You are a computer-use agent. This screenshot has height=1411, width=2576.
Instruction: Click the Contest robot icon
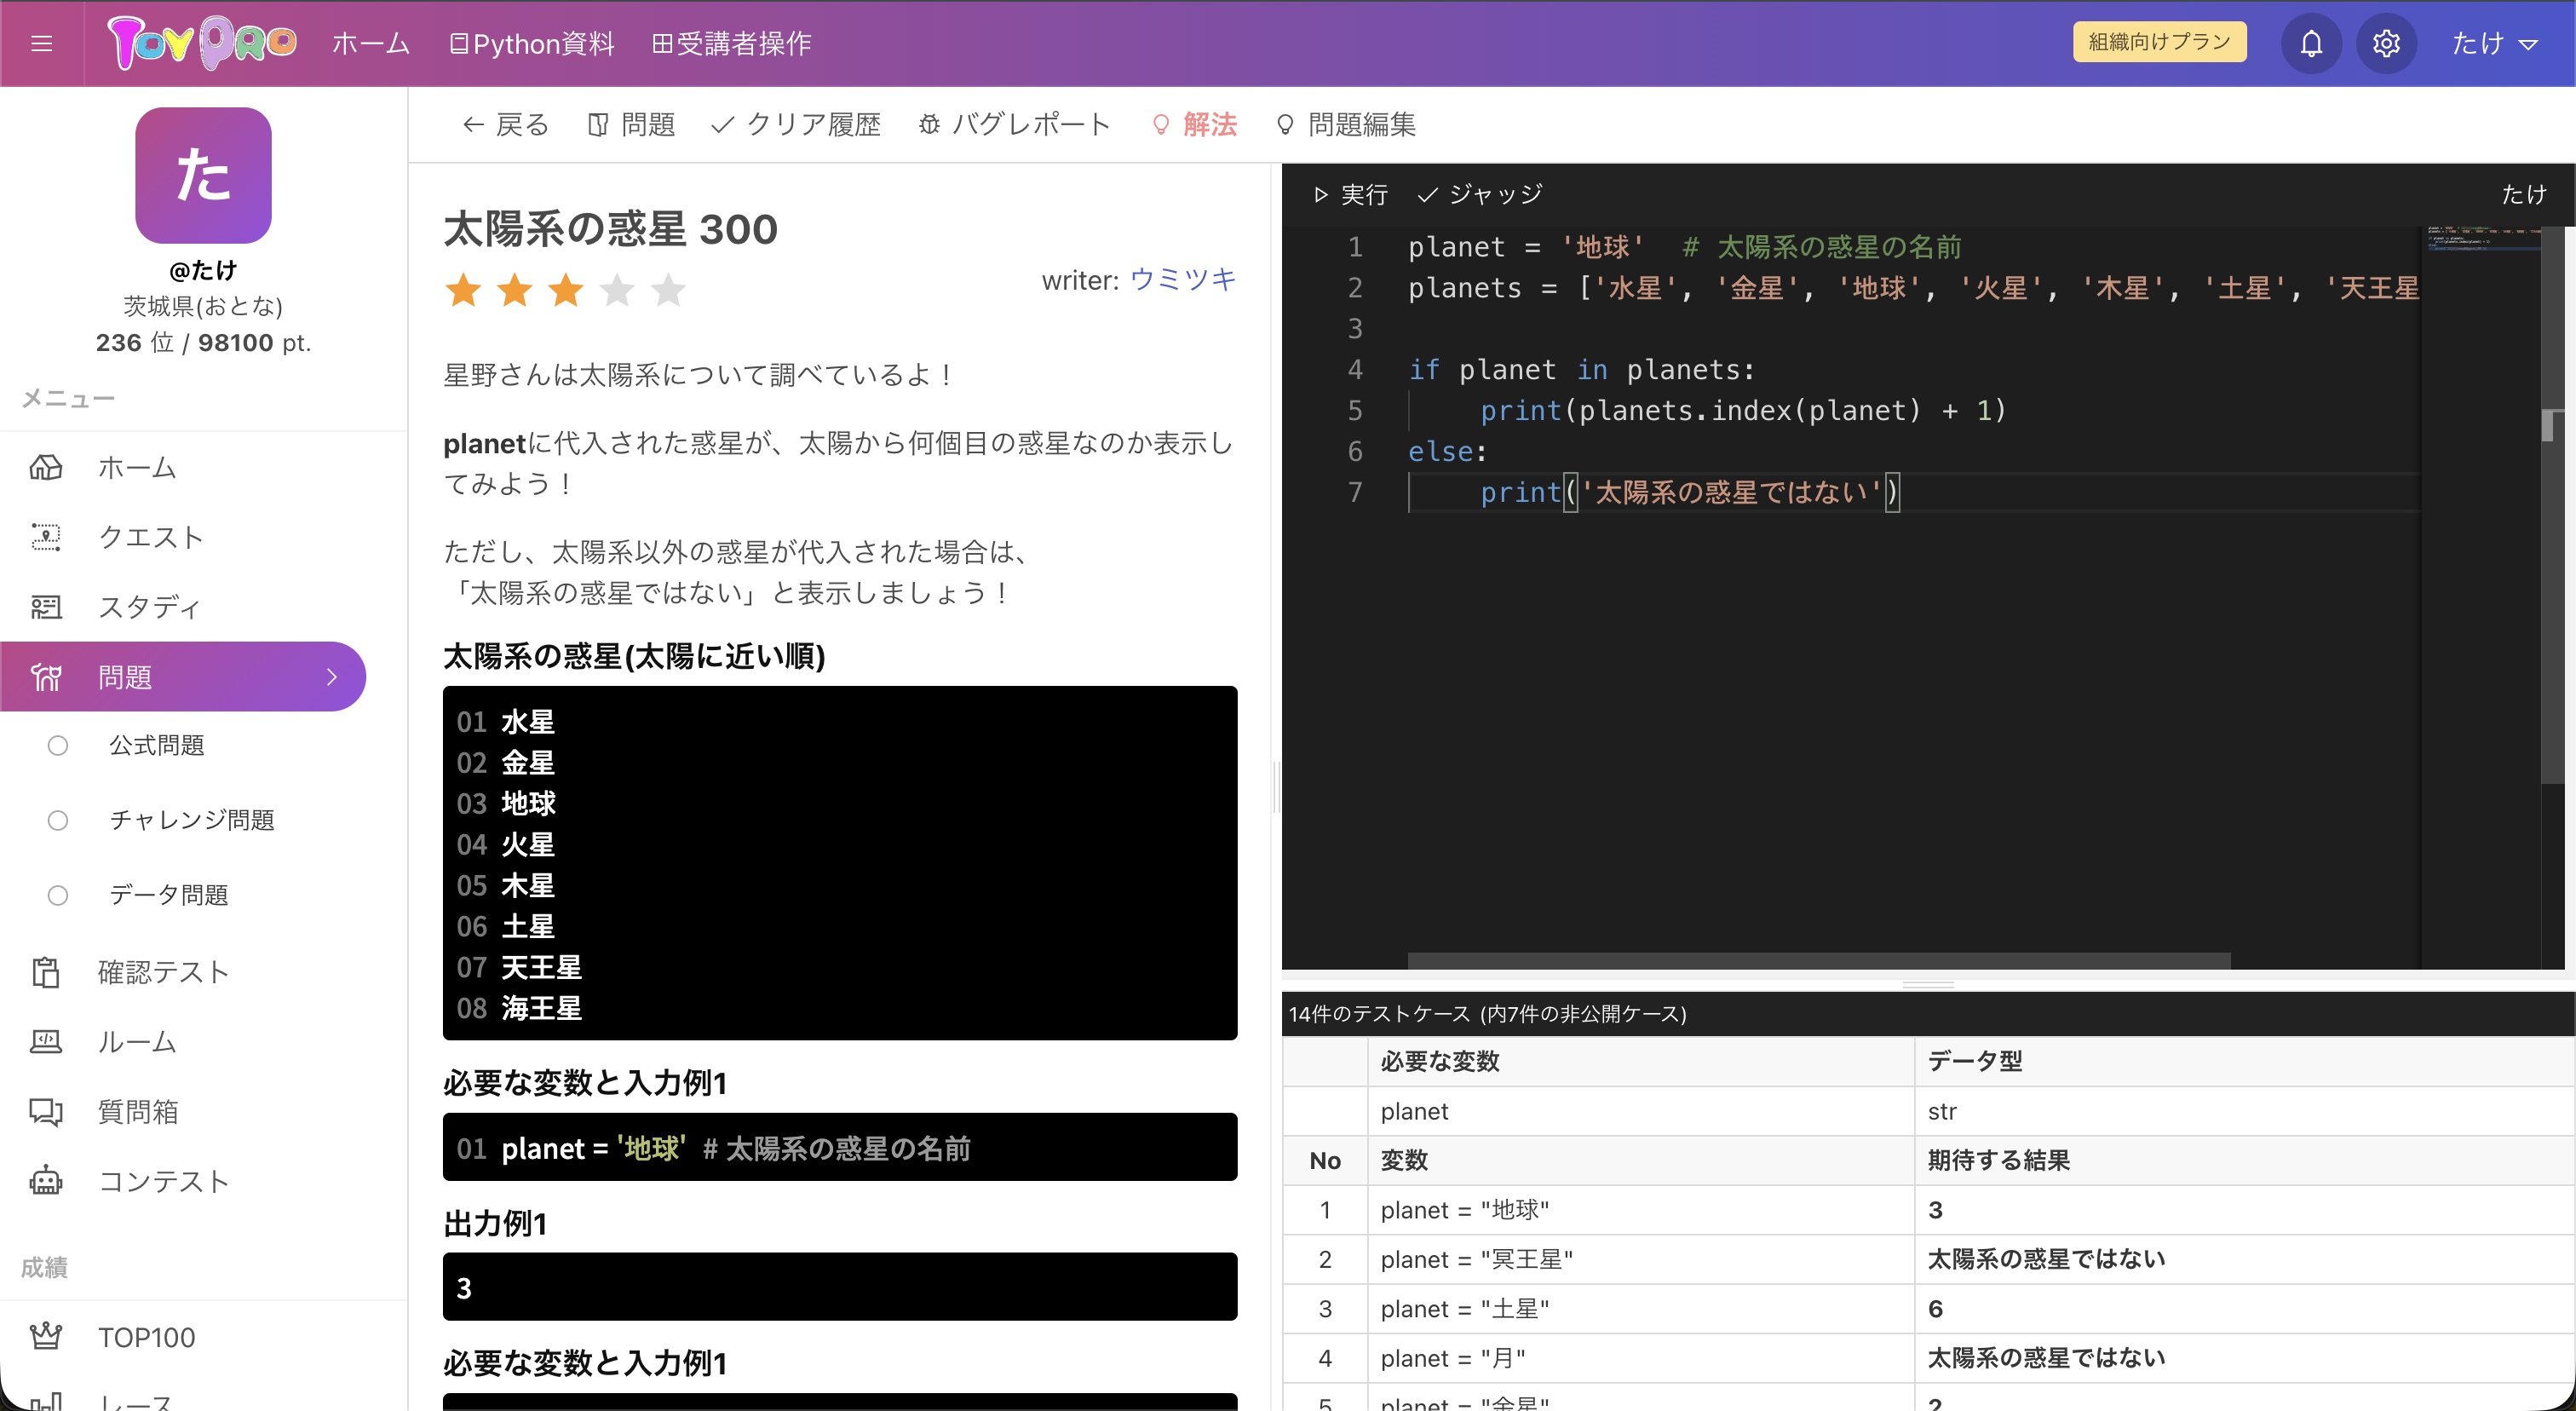click(46, 1181)
